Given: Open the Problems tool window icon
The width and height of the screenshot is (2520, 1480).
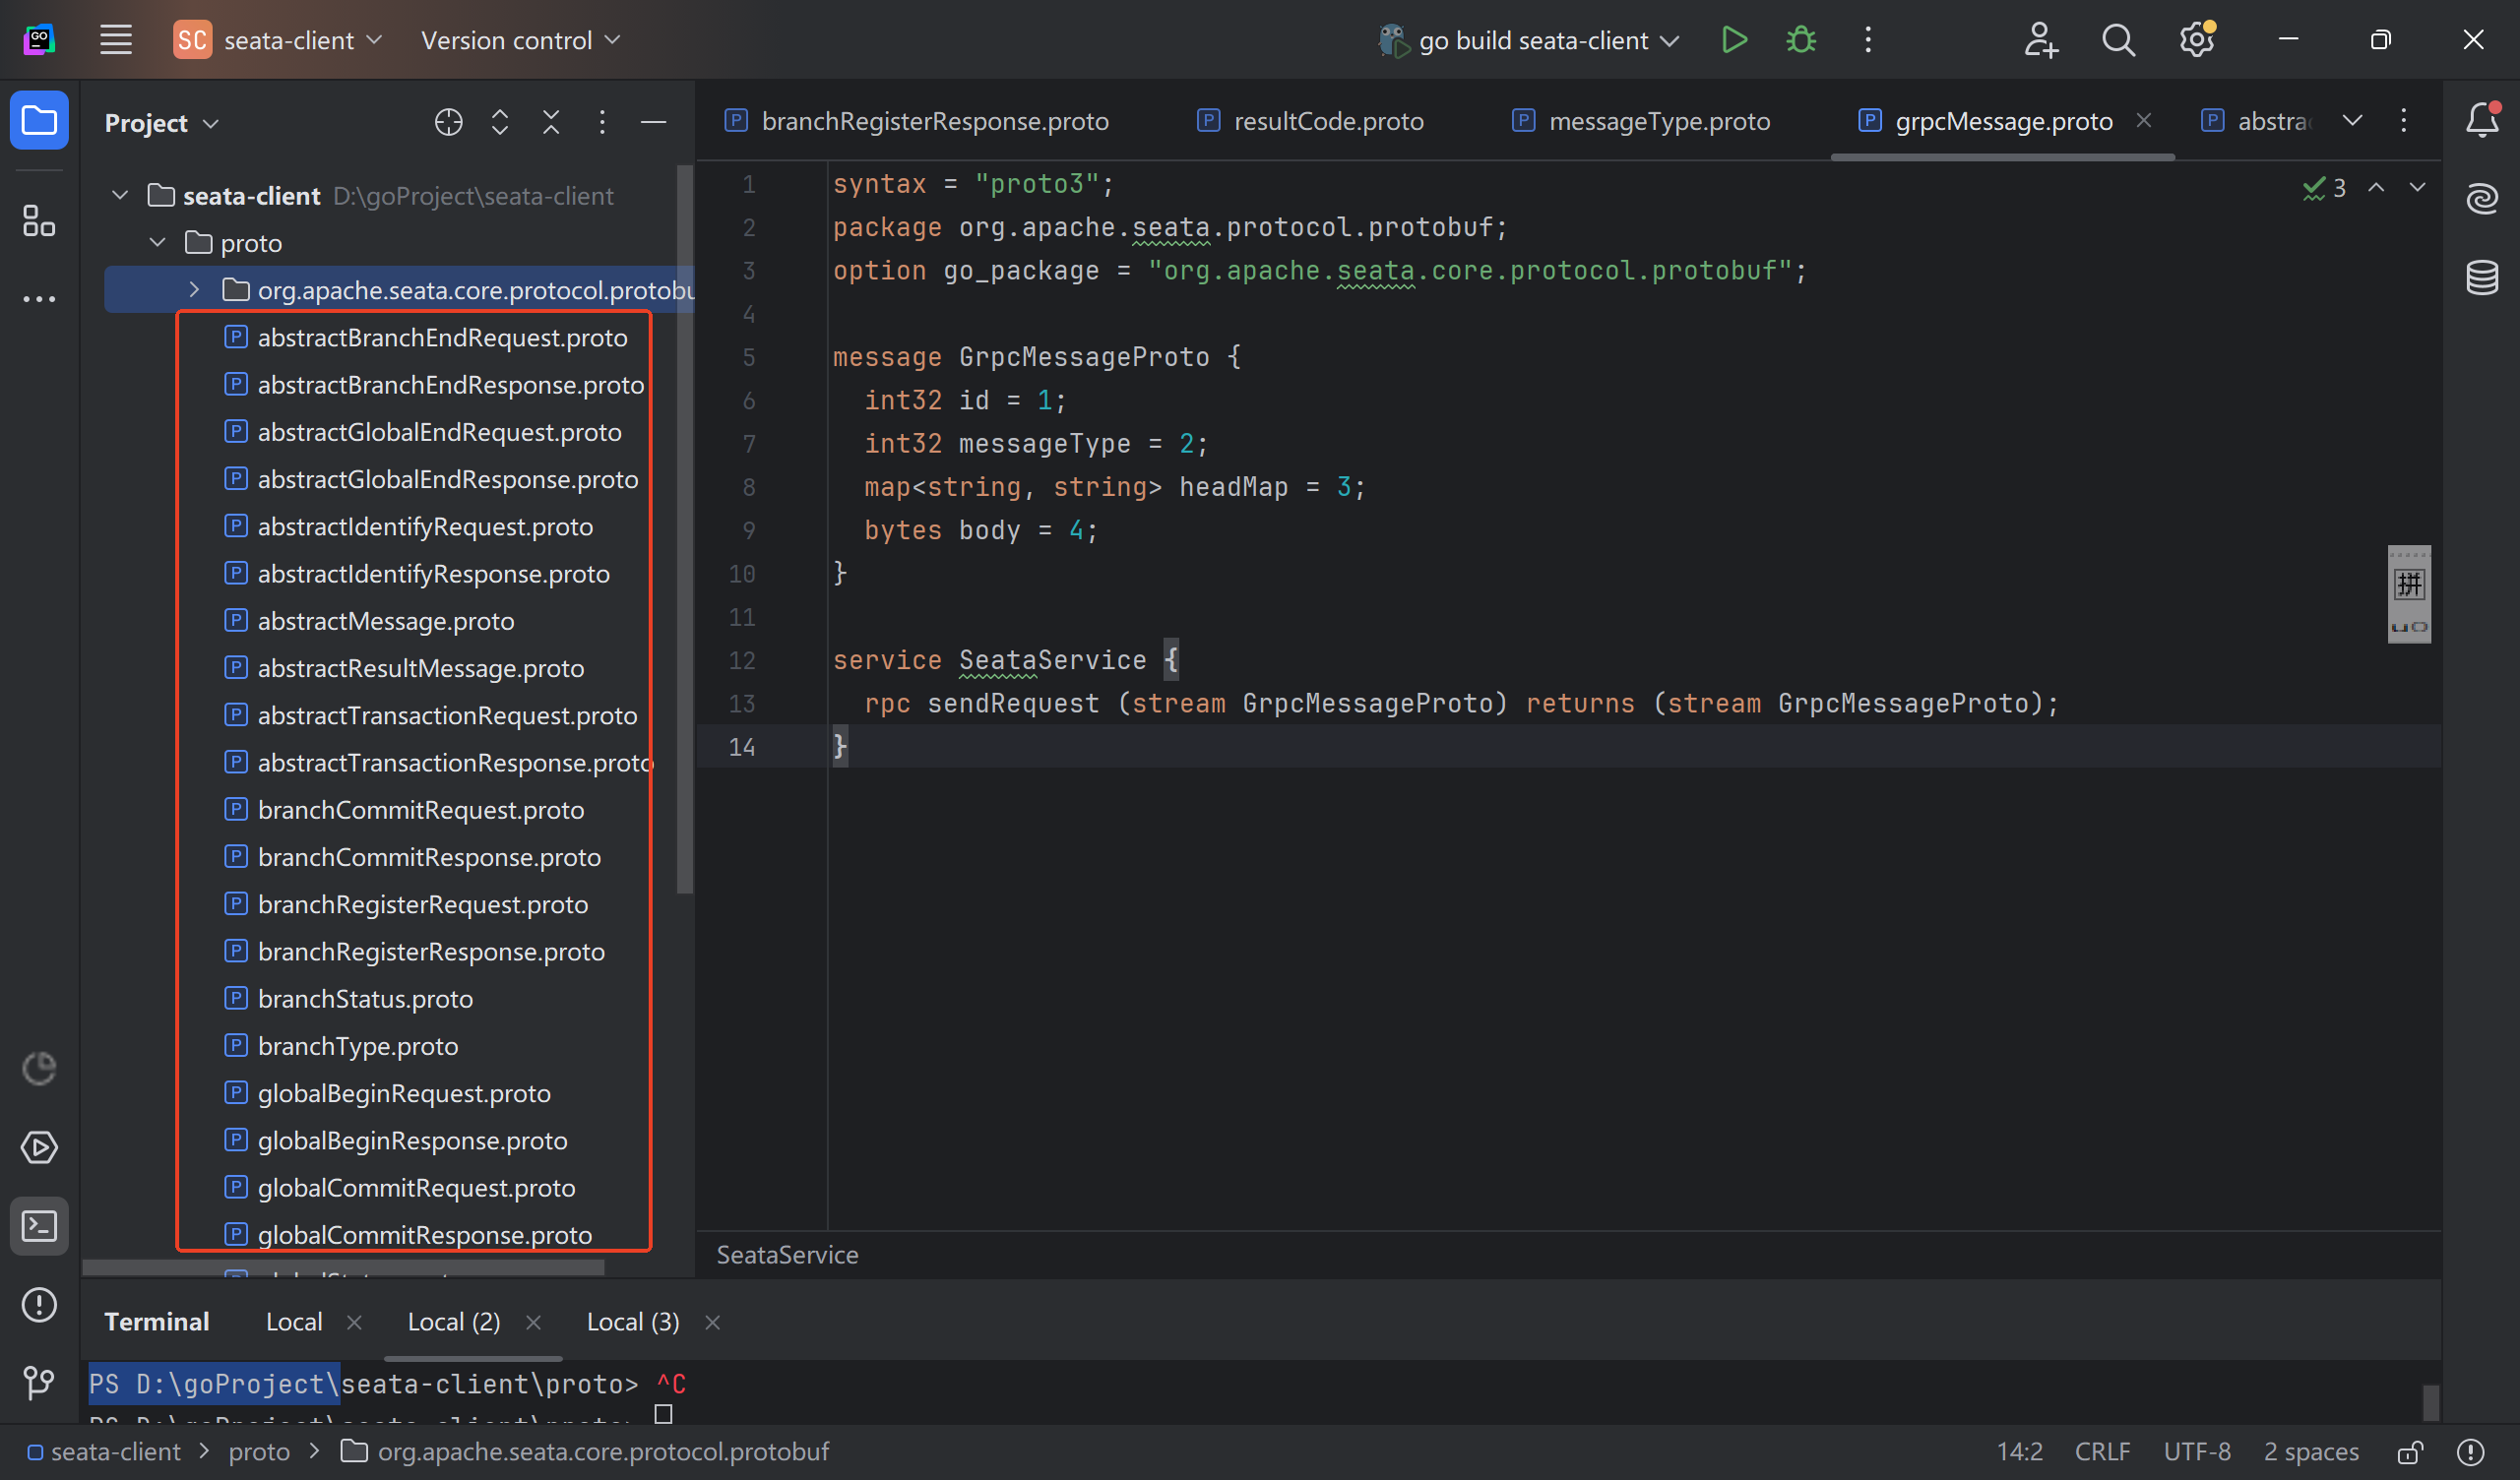Looking at the screenshot, I should coord(39,1304).
